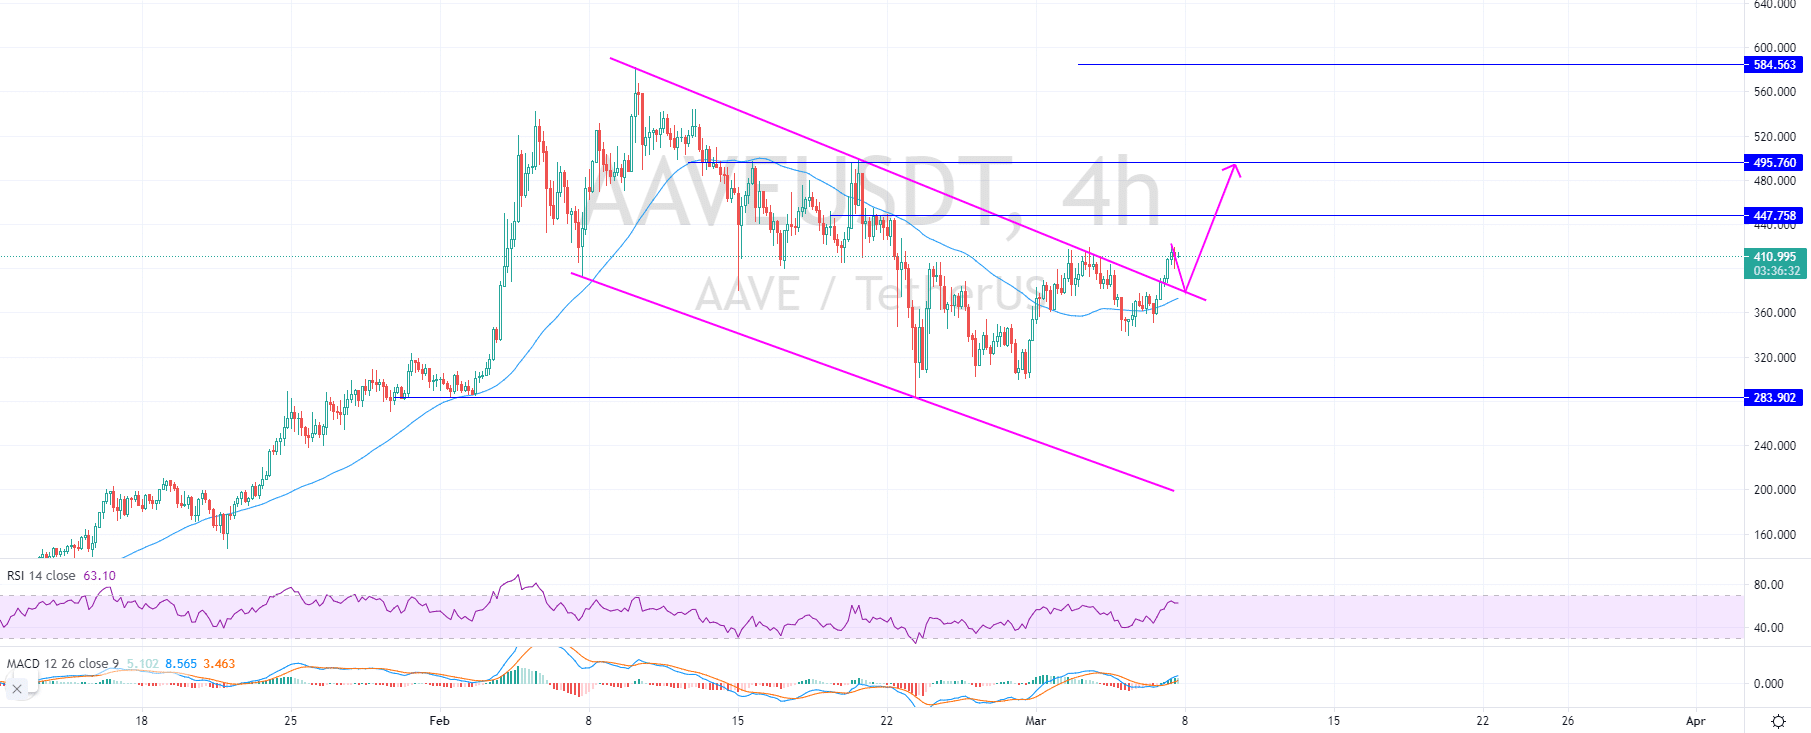Image resolution: width=1811 pixels, height=733 pixels.
Task: Click the RSI scale label 40.00
Action: (x=1769, y=629)
